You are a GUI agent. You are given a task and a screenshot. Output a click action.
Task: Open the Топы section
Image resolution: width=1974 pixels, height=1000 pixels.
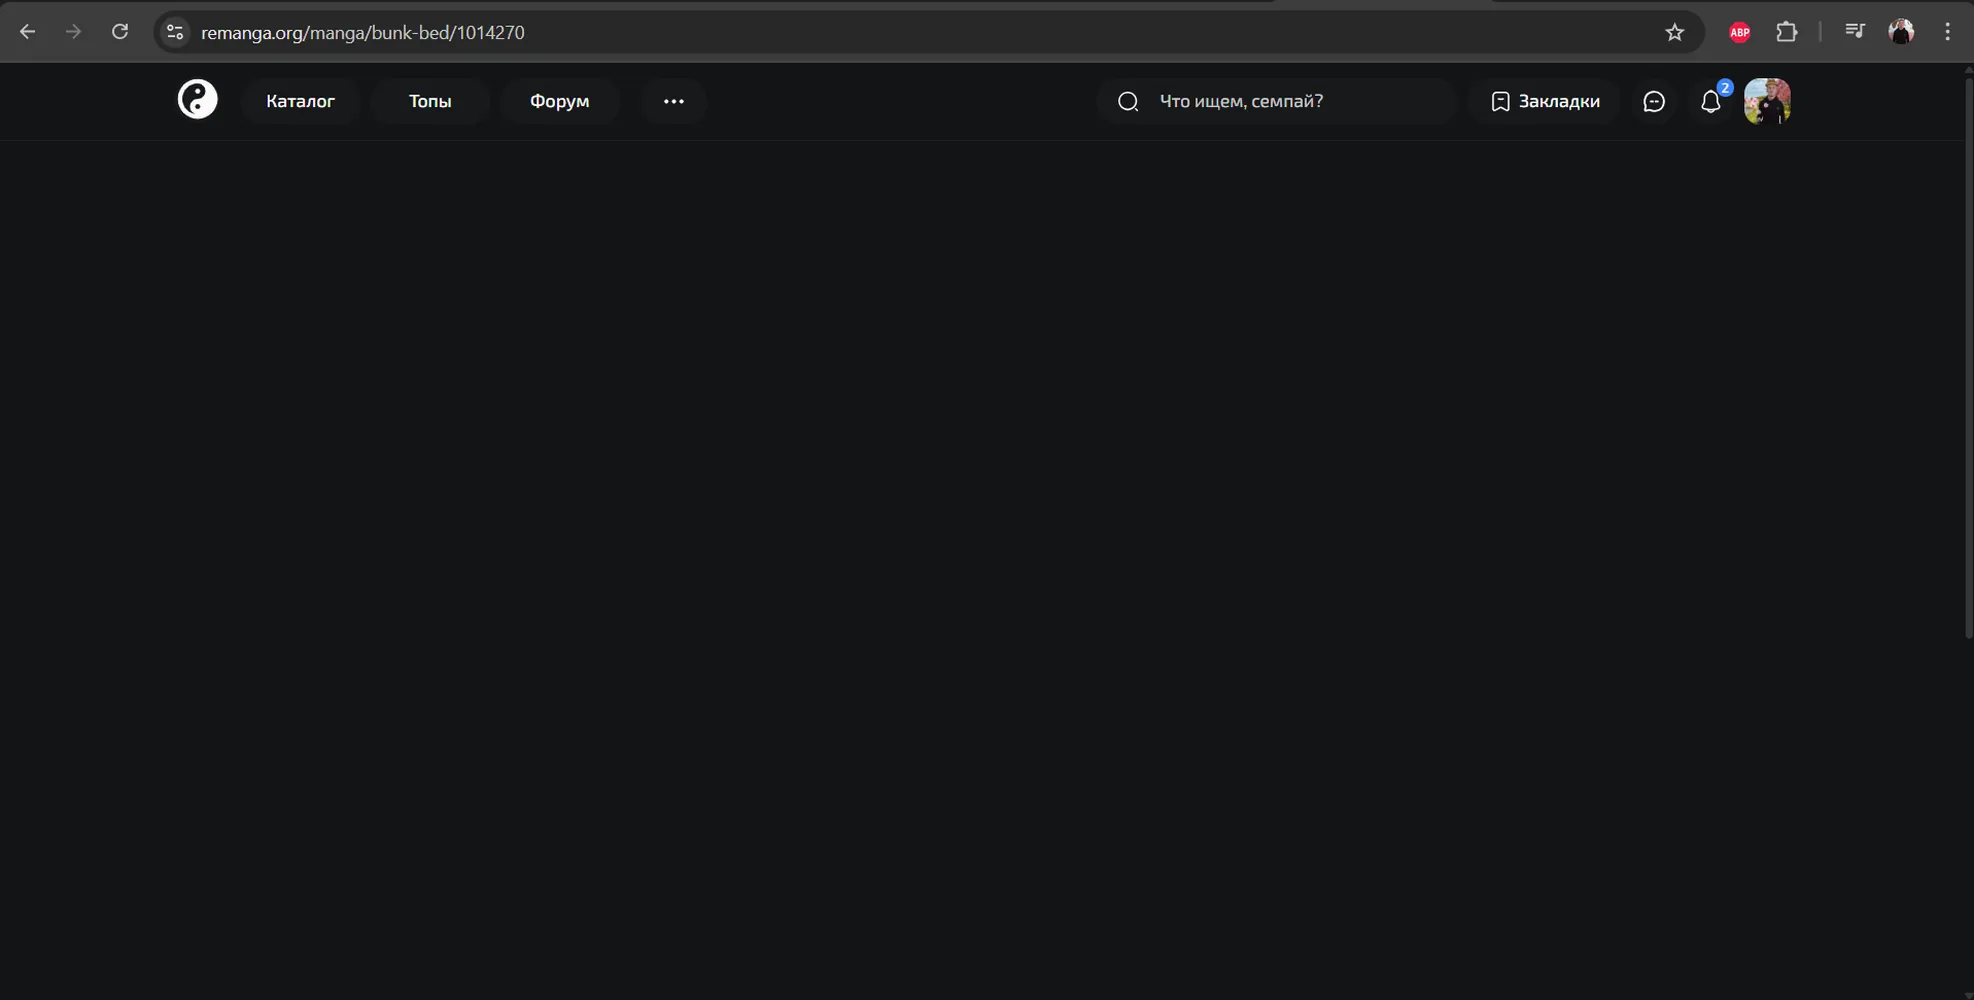point(430,101)
